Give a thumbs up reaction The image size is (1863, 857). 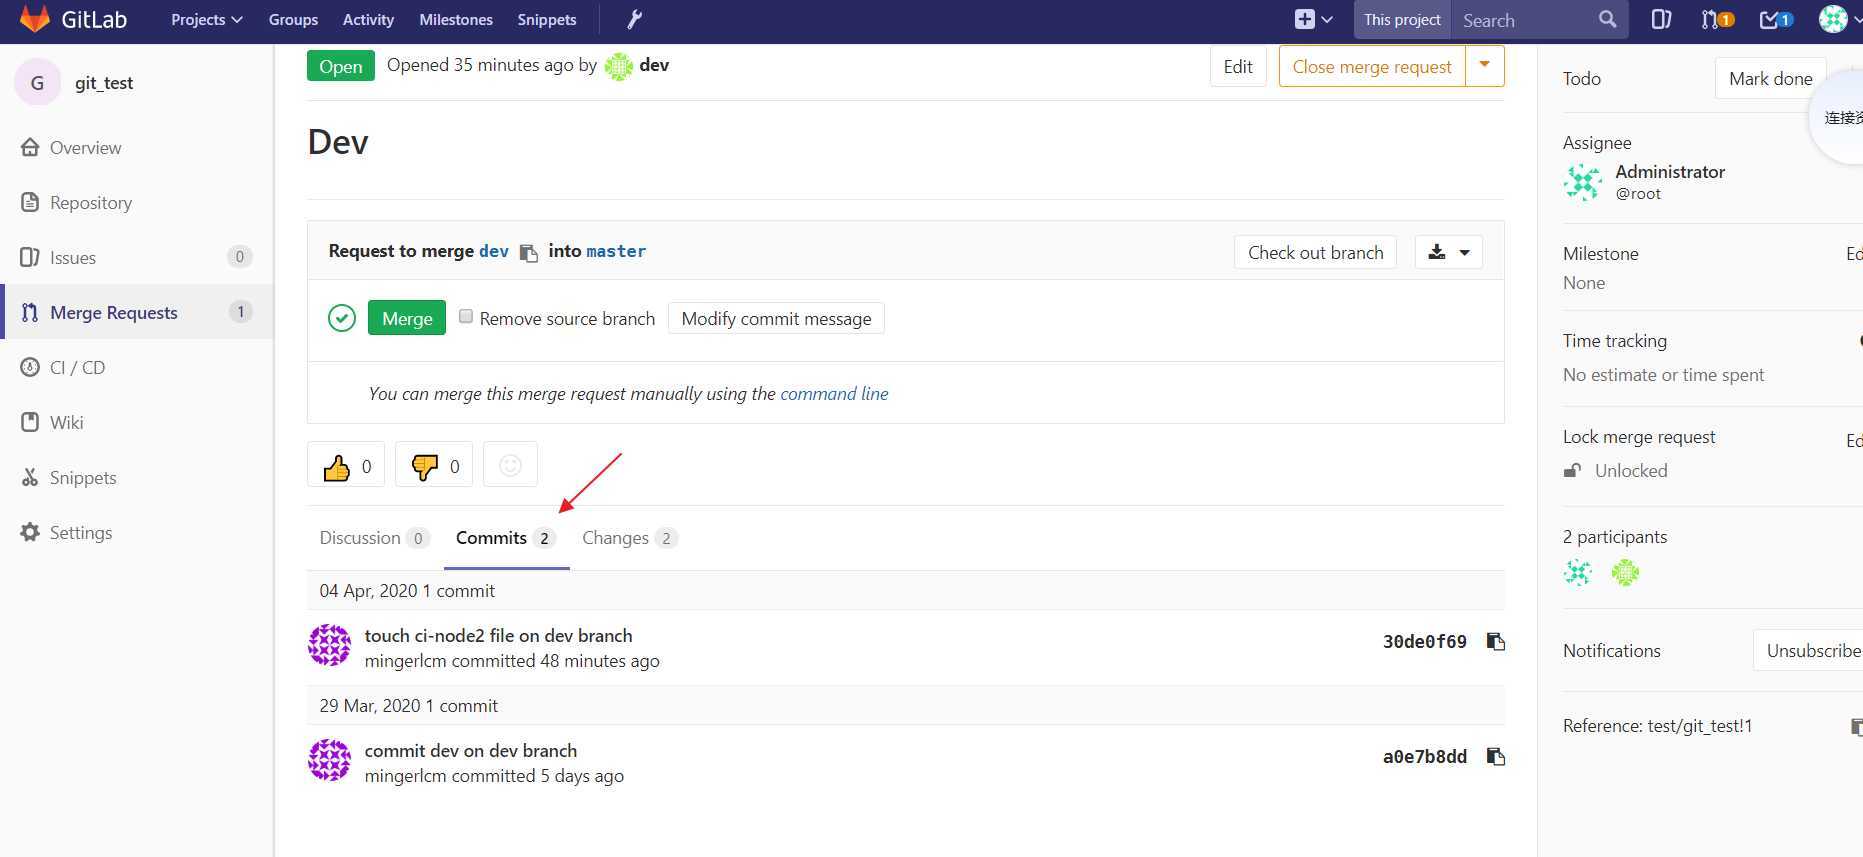[x=346, y=466]
